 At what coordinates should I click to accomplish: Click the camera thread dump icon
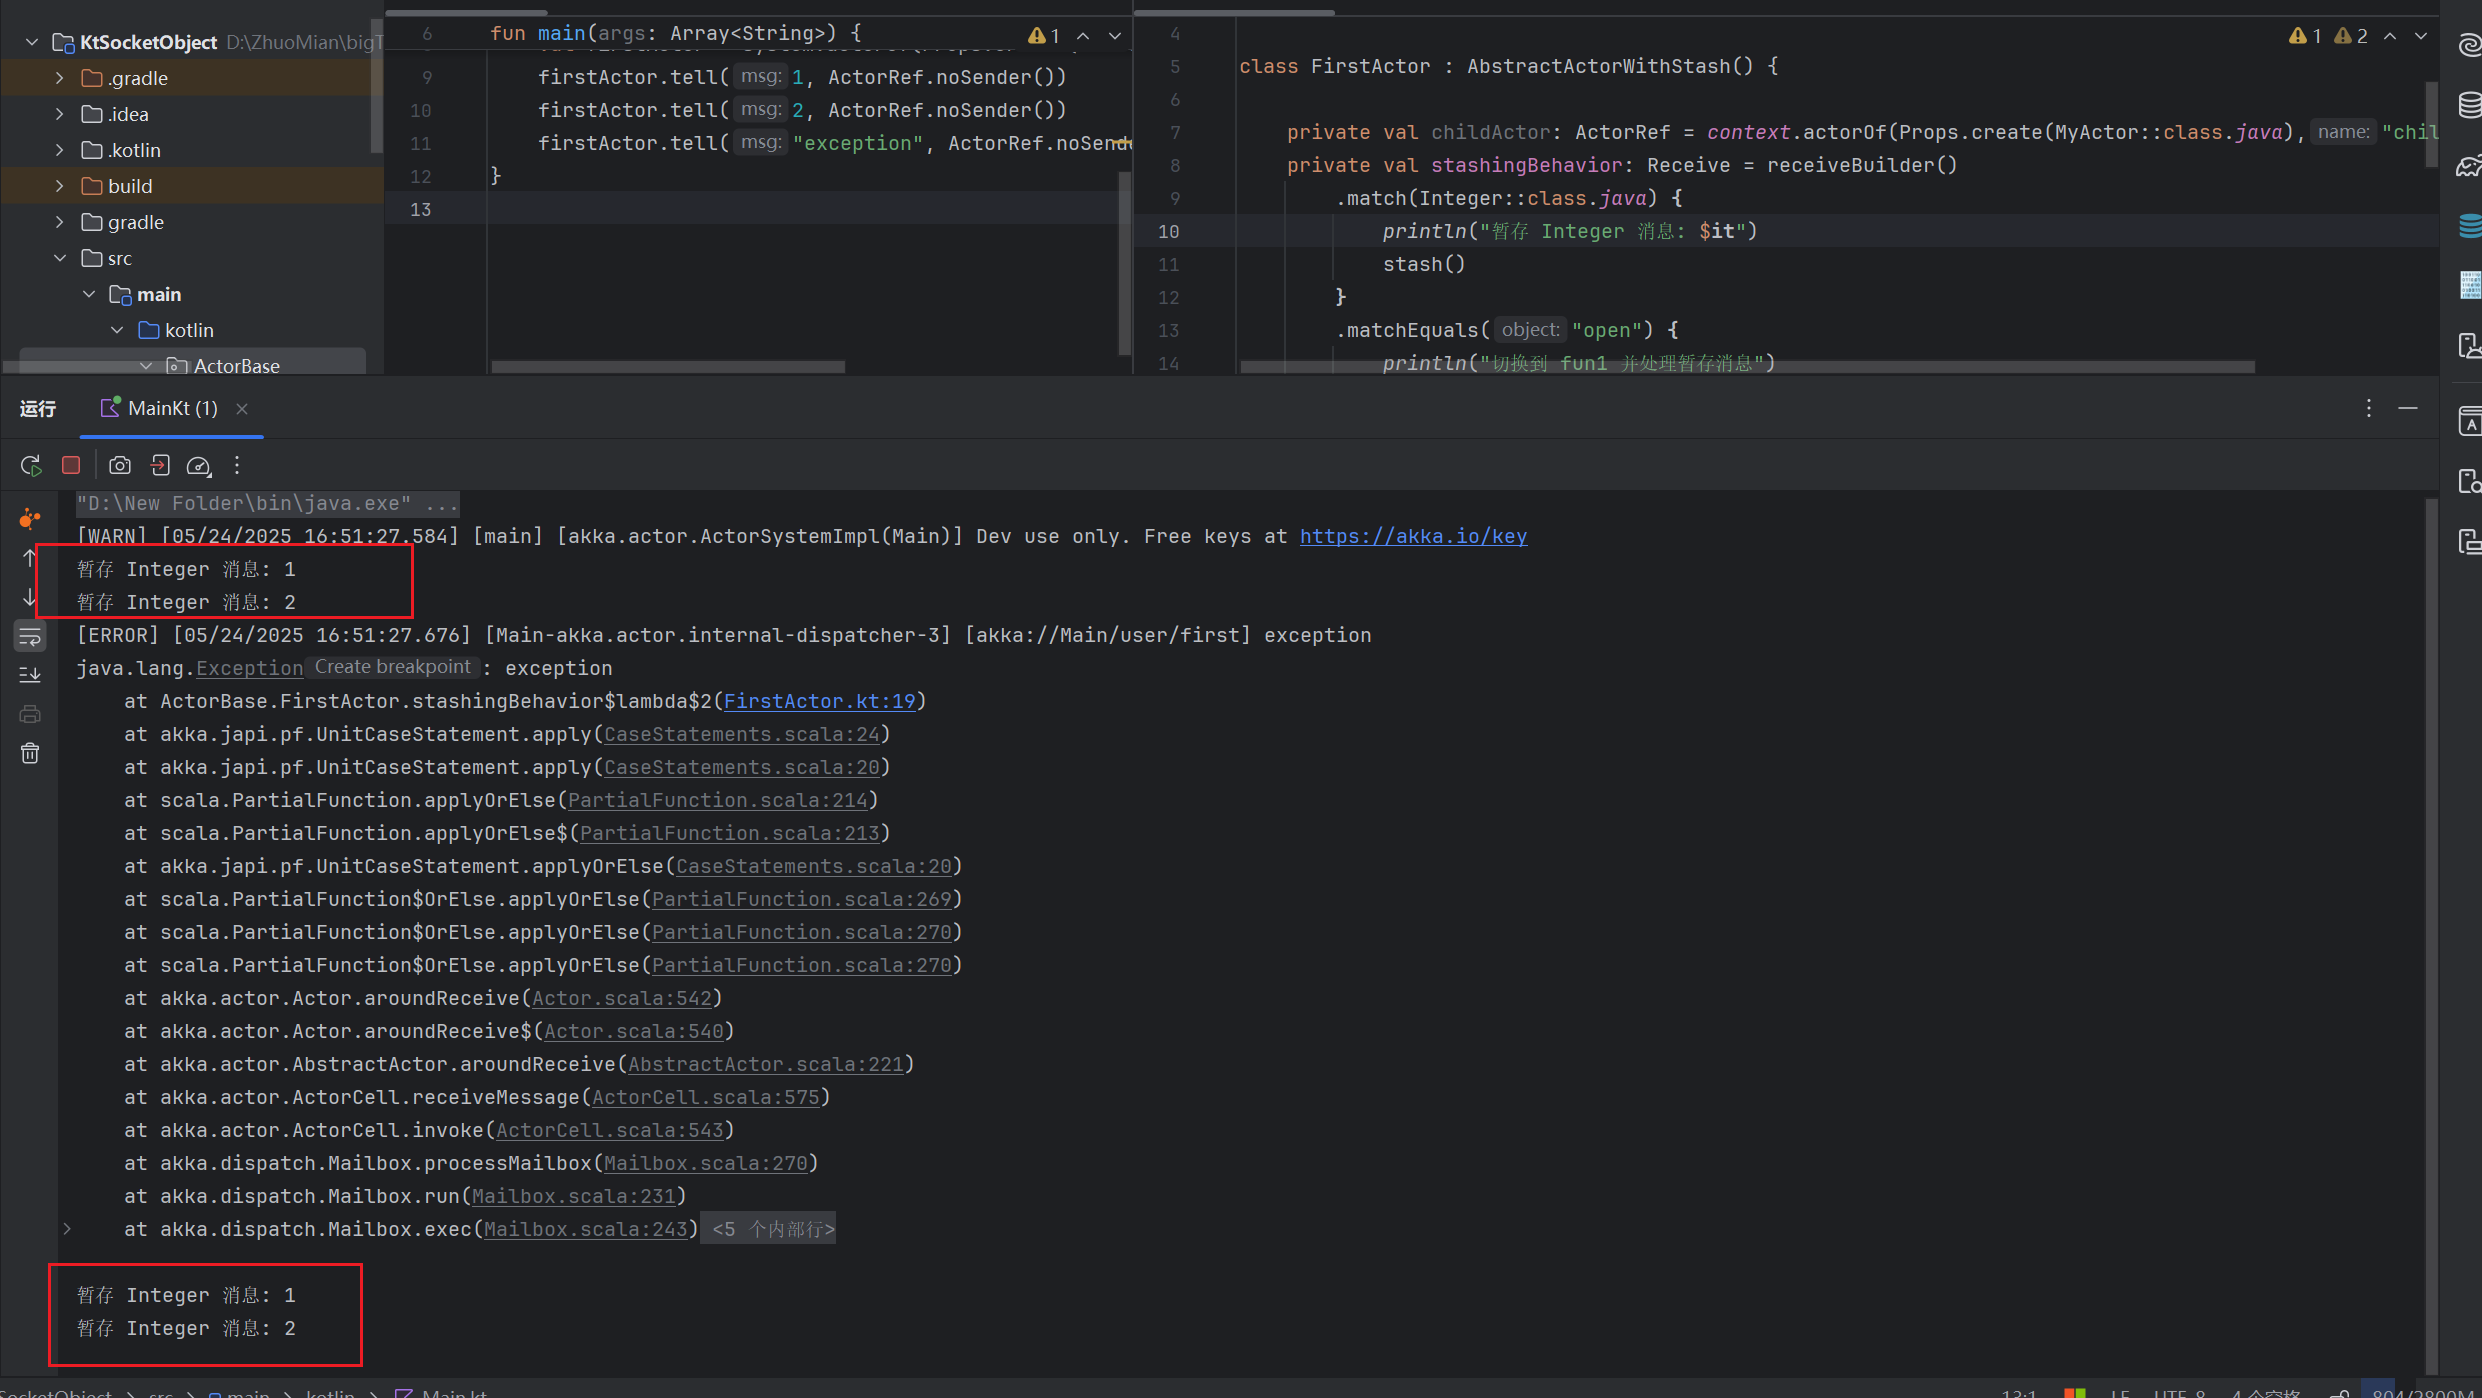pos(120,465)
